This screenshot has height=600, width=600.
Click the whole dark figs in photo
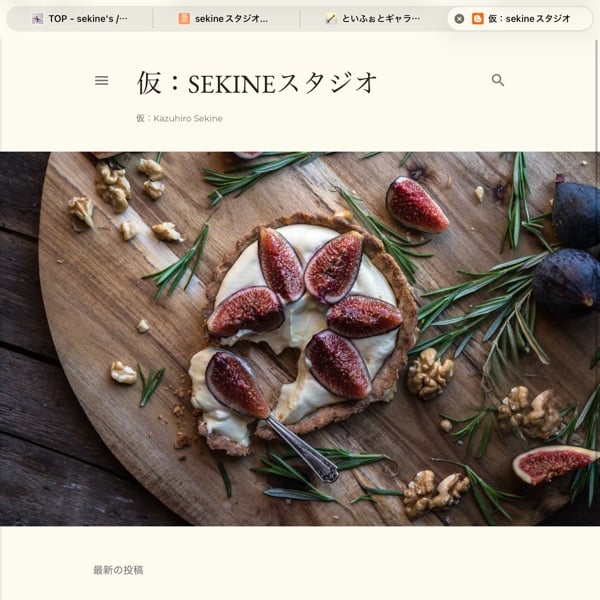click(x=568, y=248)
